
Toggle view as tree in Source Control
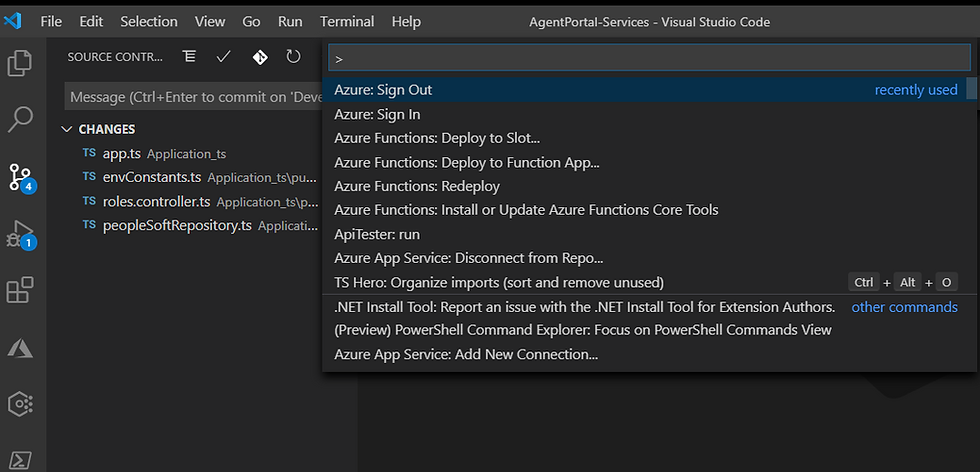[189, 57]
